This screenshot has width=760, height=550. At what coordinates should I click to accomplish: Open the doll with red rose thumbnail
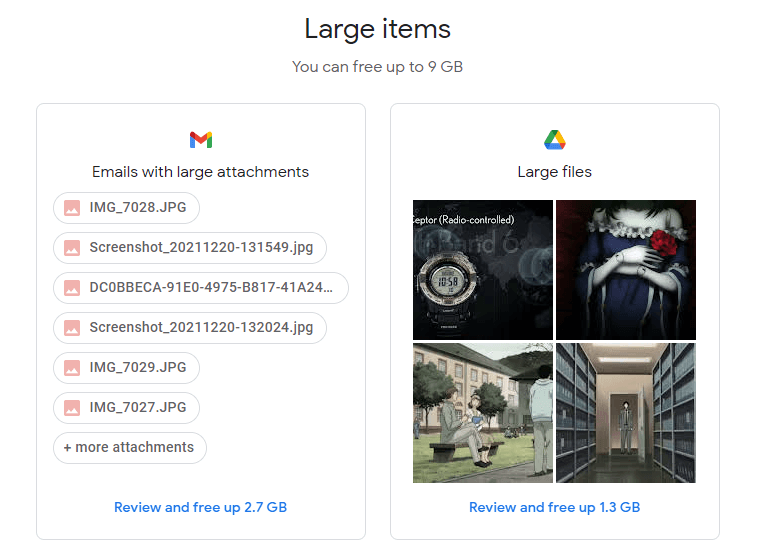click(x=626, y=270)
